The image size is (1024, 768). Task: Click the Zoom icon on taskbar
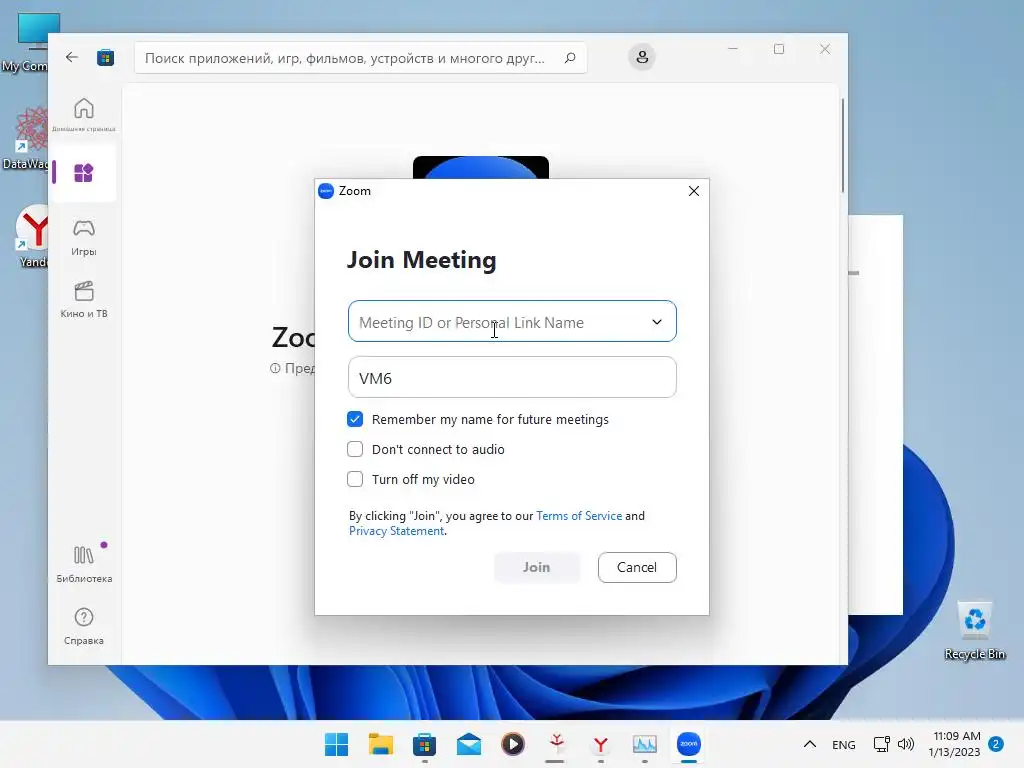click(x=689, y=744)
